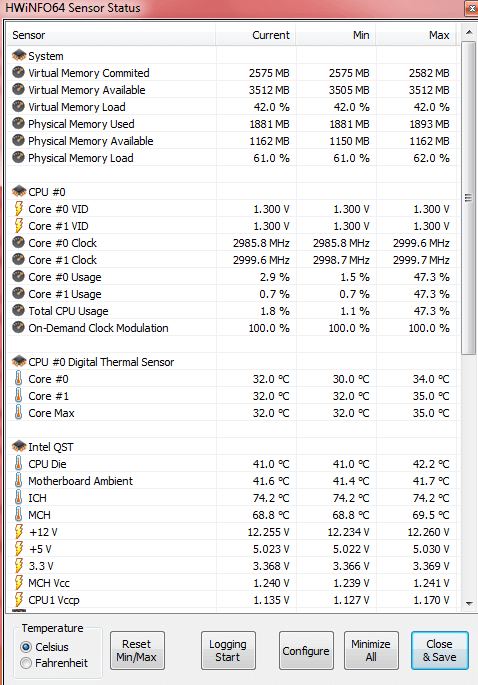Screen dimensions: 478x685
Task: Click the Virtual Memory Load clock icon
Action: pyautogui.click(x=18, y=107)
